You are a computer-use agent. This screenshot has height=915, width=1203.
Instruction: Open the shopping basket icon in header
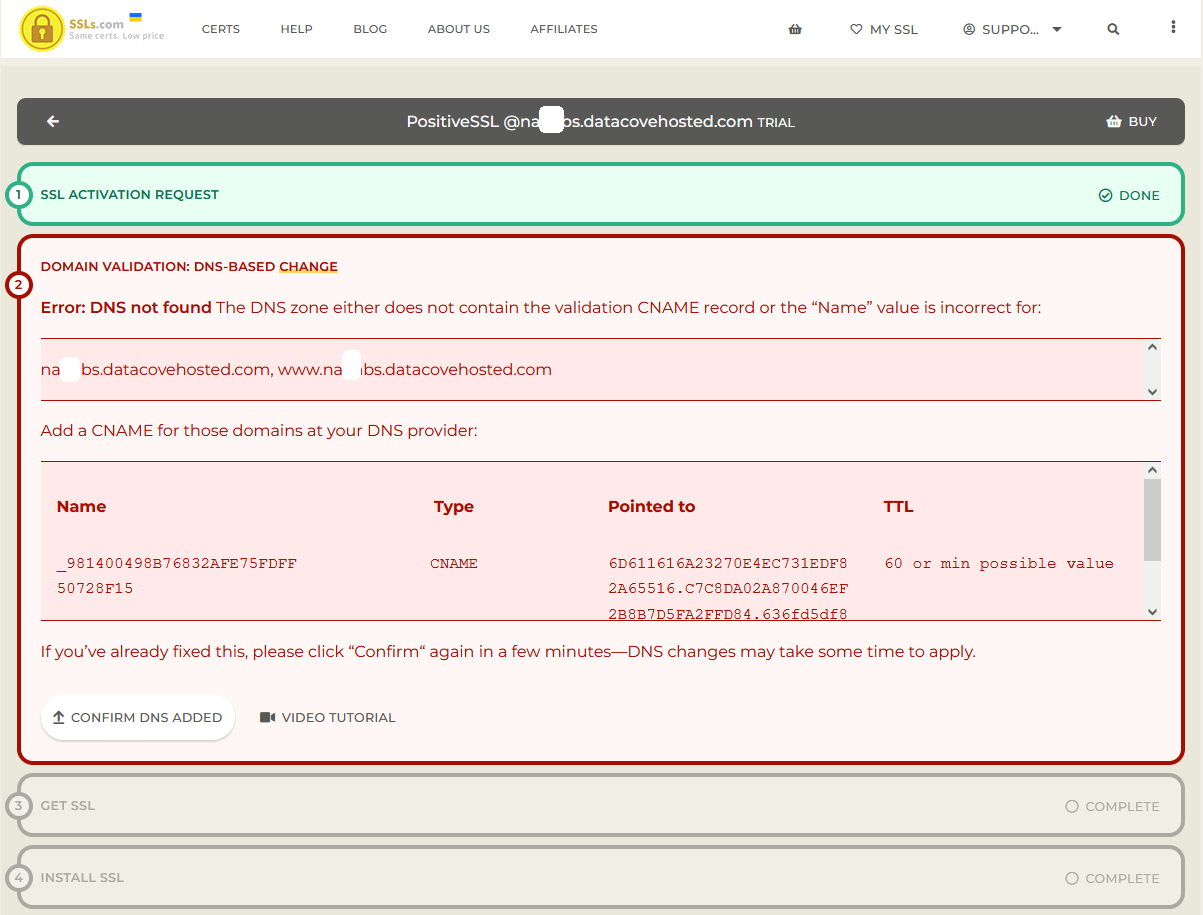(795, 29)
